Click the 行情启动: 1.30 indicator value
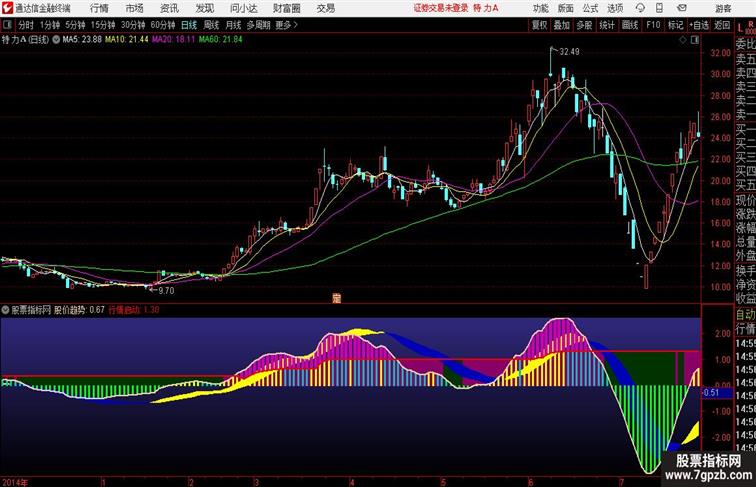 click(x=134, y=310)
